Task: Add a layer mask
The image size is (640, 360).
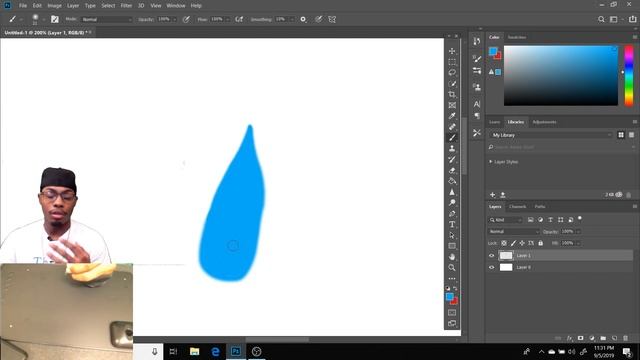Action: [580, 338]
